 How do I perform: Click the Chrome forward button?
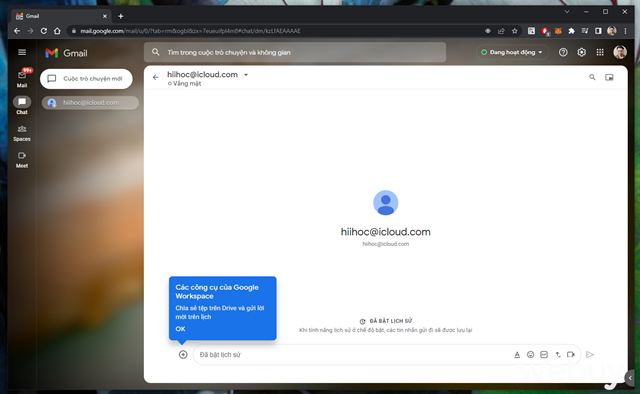[x=30, y=31]
